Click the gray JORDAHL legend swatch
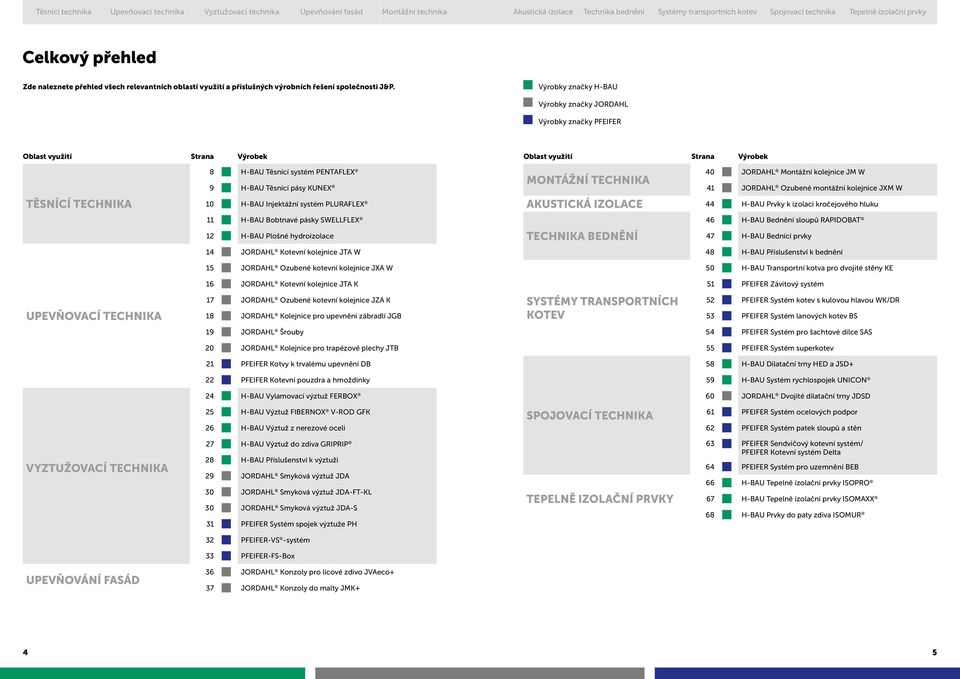This screenshot has width=960, height=679. [x=528, y=102]
